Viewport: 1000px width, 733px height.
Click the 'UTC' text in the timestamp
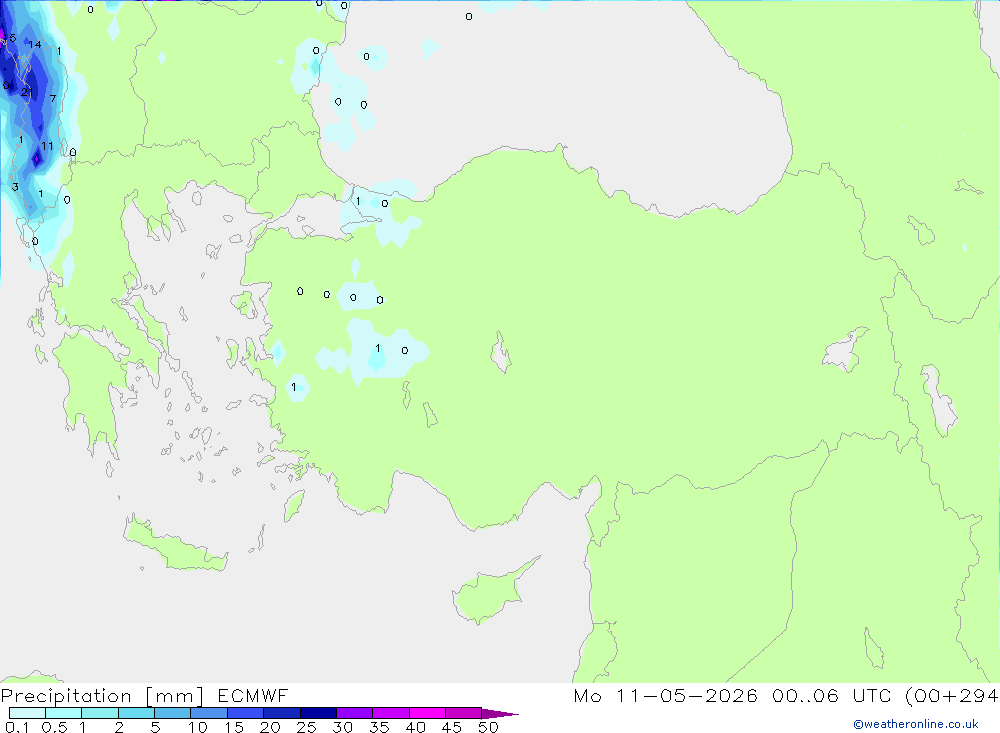point(872,695)
